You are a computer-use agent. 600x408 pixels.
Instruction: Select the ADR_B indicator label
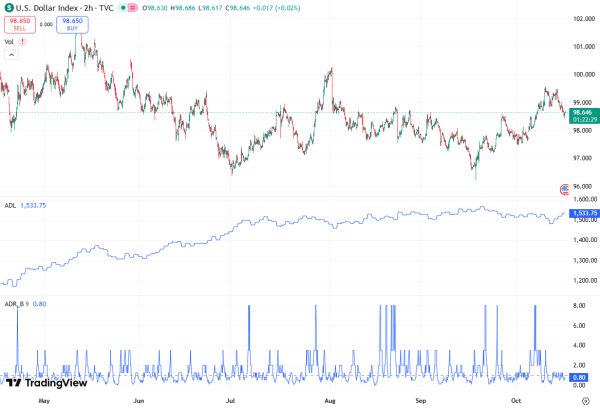click(14, 303)
